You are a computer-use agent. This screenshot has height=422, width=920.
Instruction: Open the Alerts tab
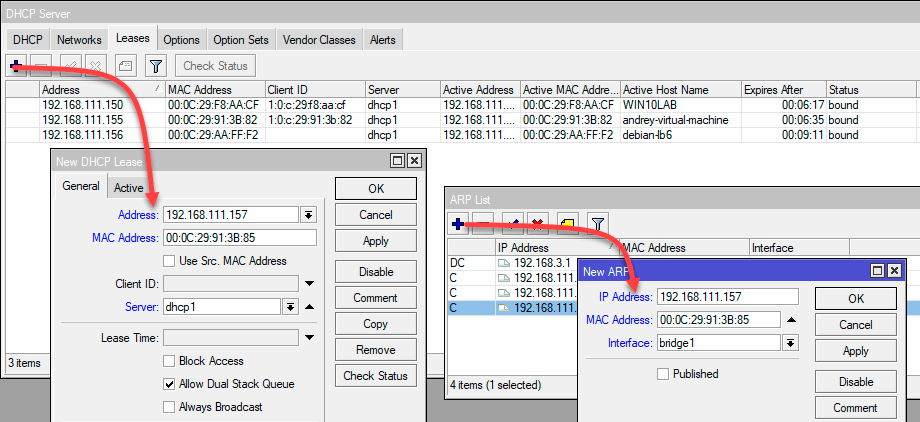383,40
